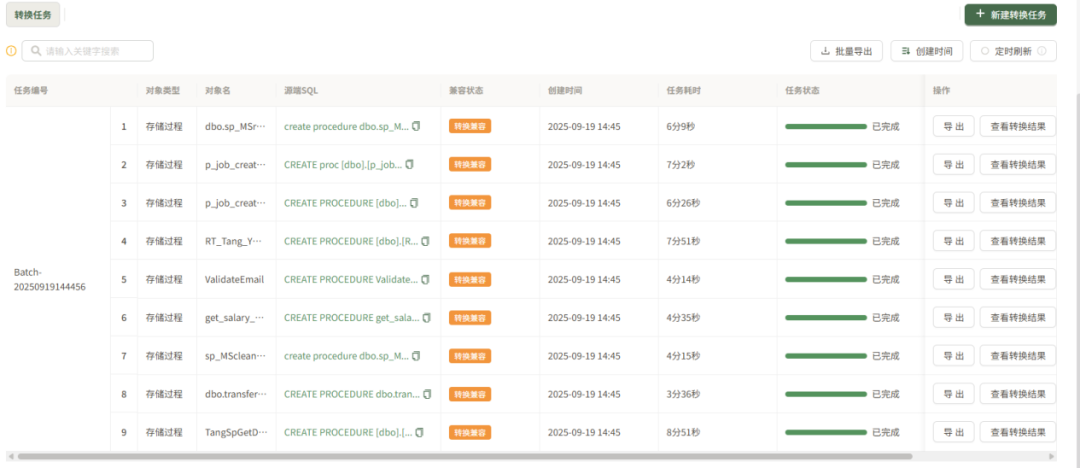Copy source SQL in row 3
Viewport: 1080px width, 468px height.
414,203
